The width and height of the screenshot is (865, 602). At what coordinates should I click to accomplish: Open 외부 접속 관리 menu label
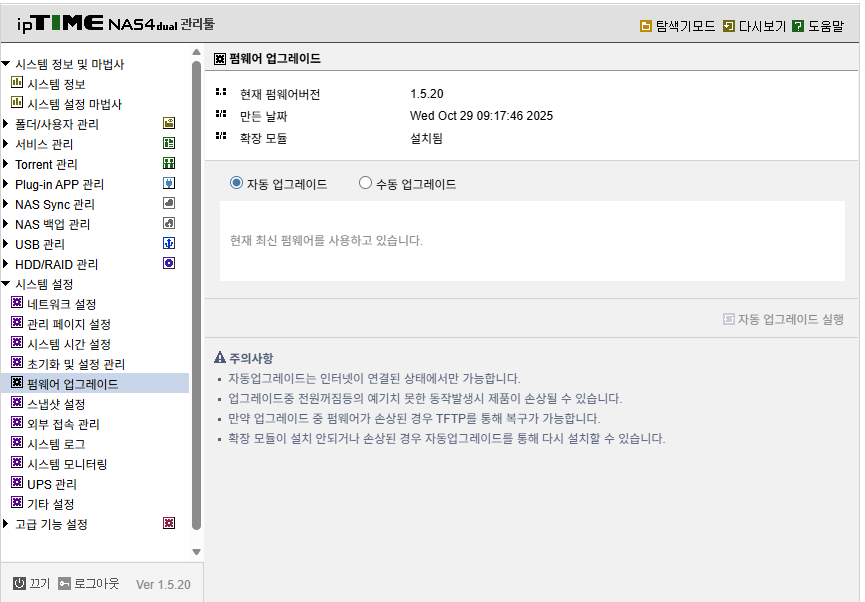click(x=63, y=424)
